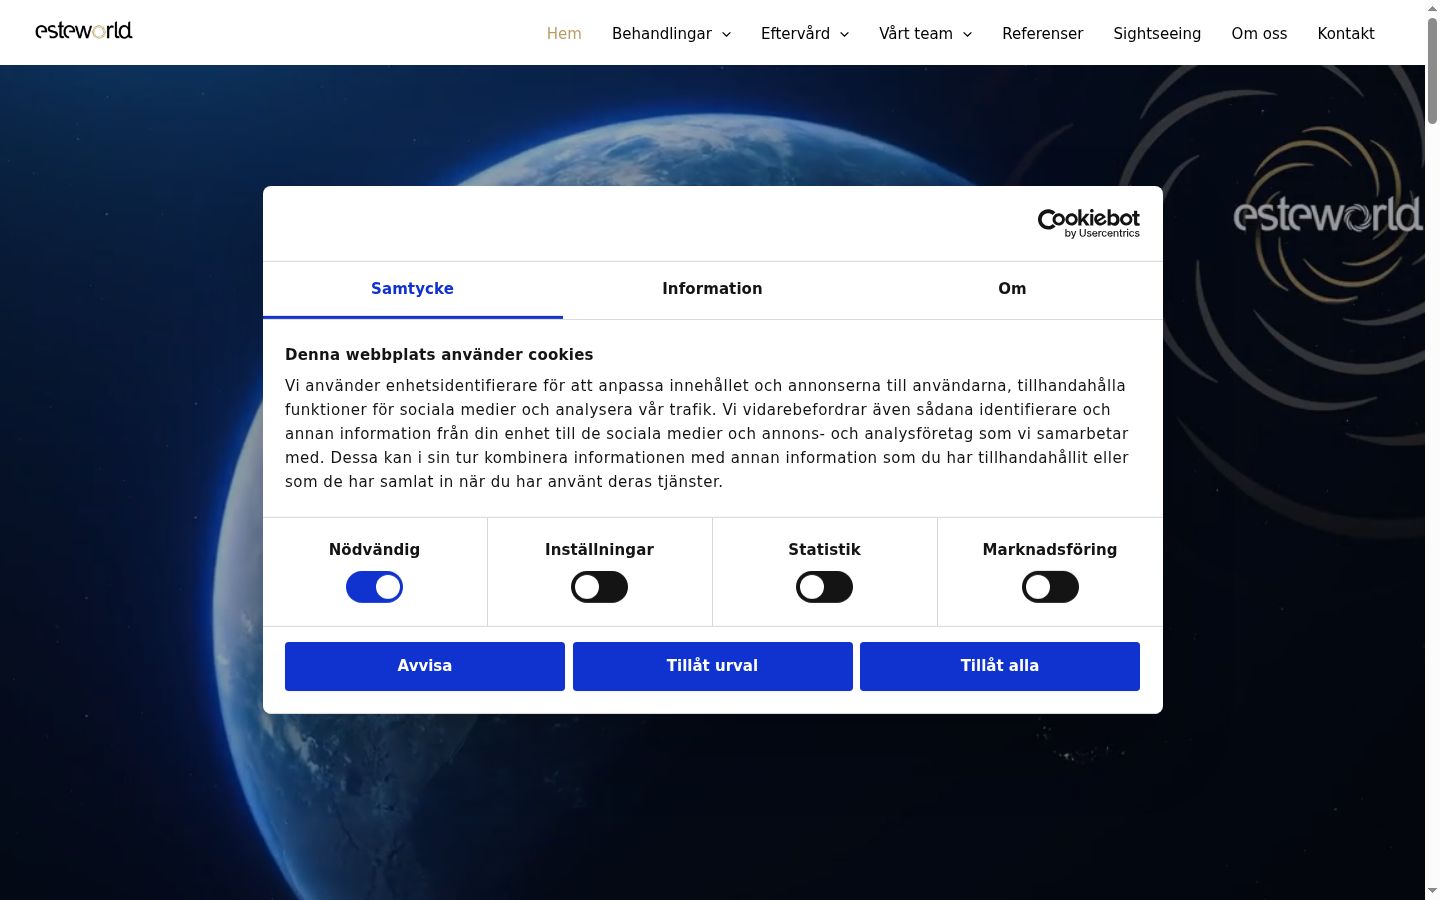The height and width of the screenshot is (900, 1440).
Task: Open the Cookiebot by Usercentrics logo link
Action: 1088,223
